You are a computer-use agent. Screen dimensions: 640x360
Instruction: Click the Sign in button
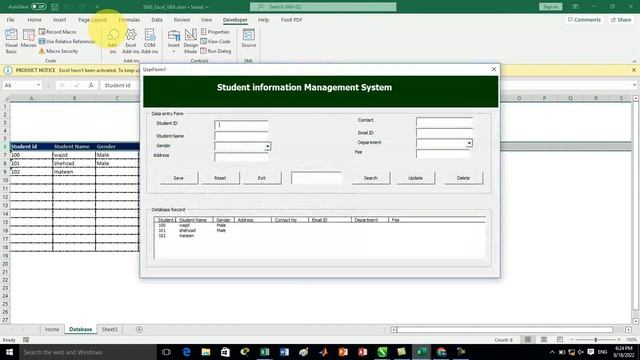coord(551,7)
